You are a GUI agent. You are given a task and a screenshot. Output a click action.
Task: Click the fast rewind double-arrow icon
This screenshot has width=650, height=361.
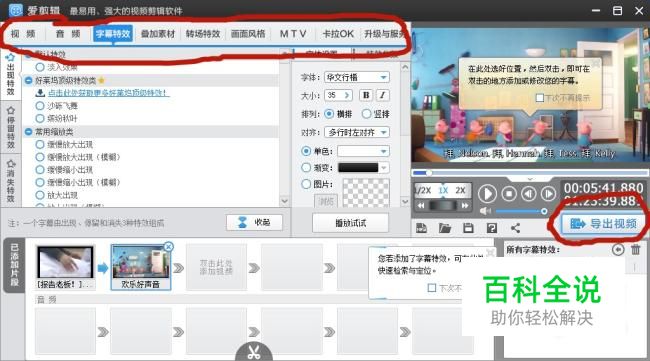click(421, 205)
